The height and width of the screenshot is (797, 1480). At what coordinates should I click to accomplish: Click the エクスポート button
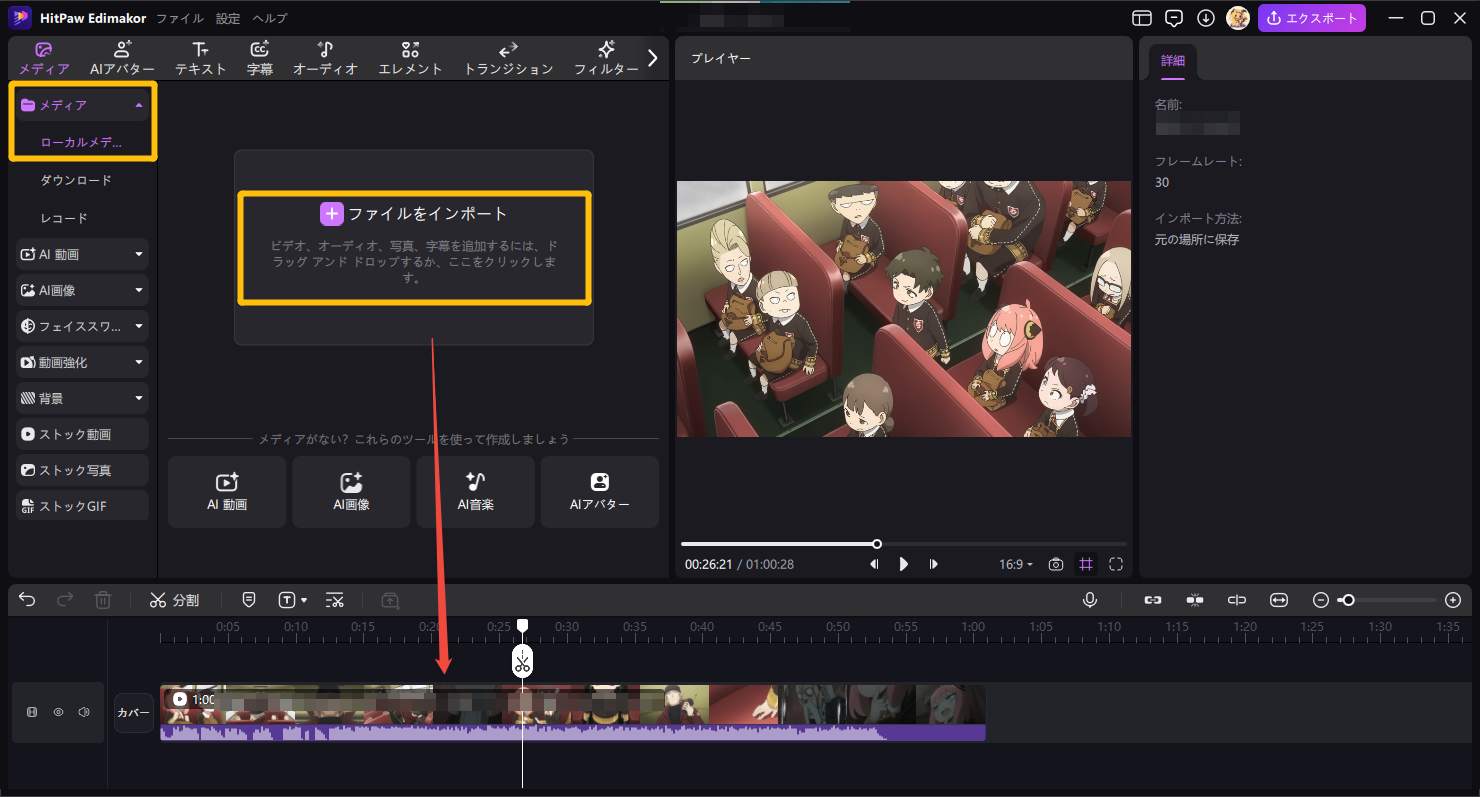pos(1312,18)
